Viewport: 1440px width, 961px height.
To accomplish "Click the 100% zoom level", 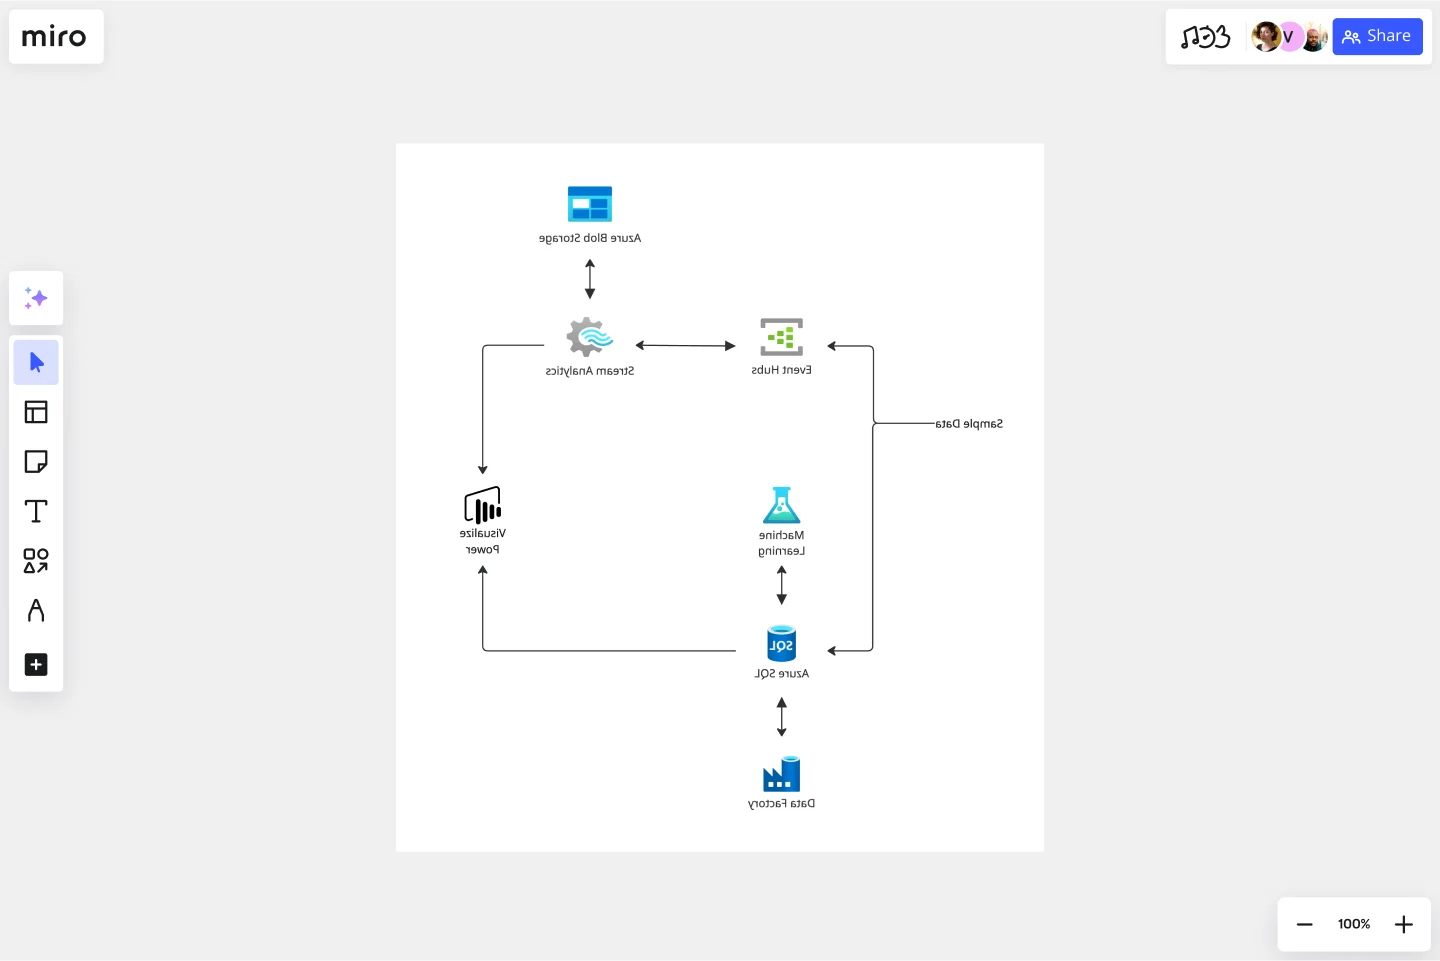I will tap(1354, 924).
